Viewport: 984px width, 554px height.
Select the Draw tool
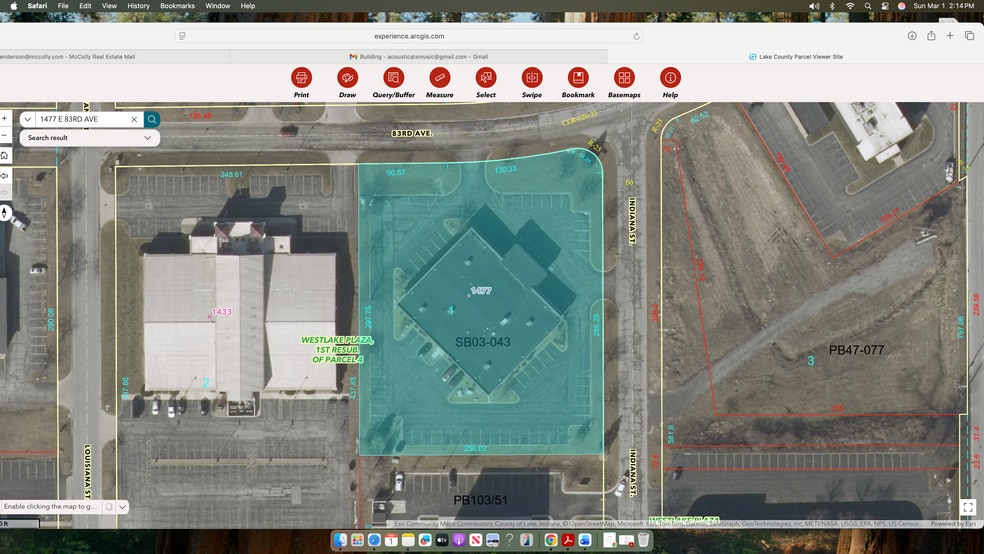(x=347, y=78)
